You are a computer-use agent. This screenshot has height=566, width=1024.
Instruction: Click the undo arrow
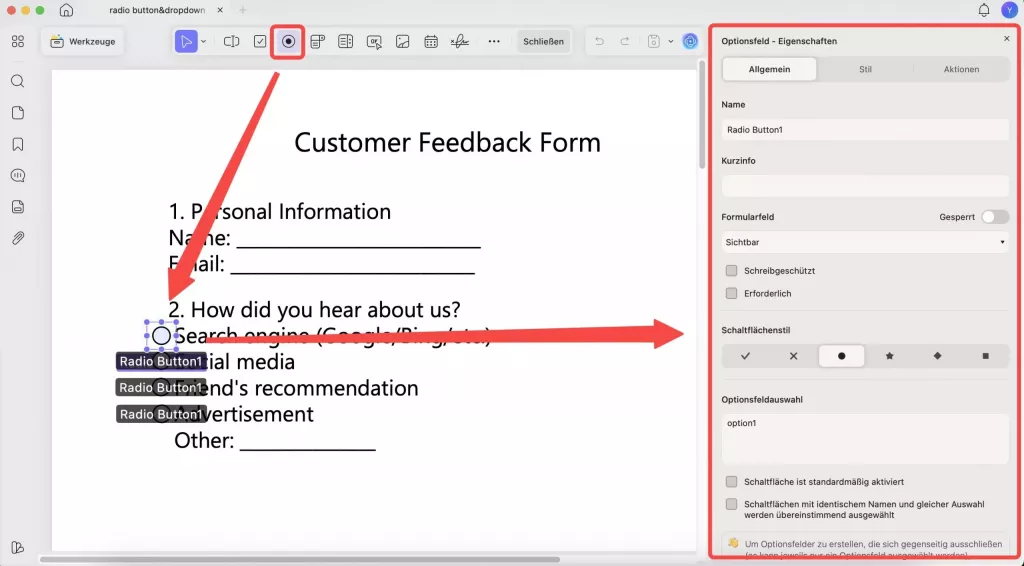click(599, 41)
